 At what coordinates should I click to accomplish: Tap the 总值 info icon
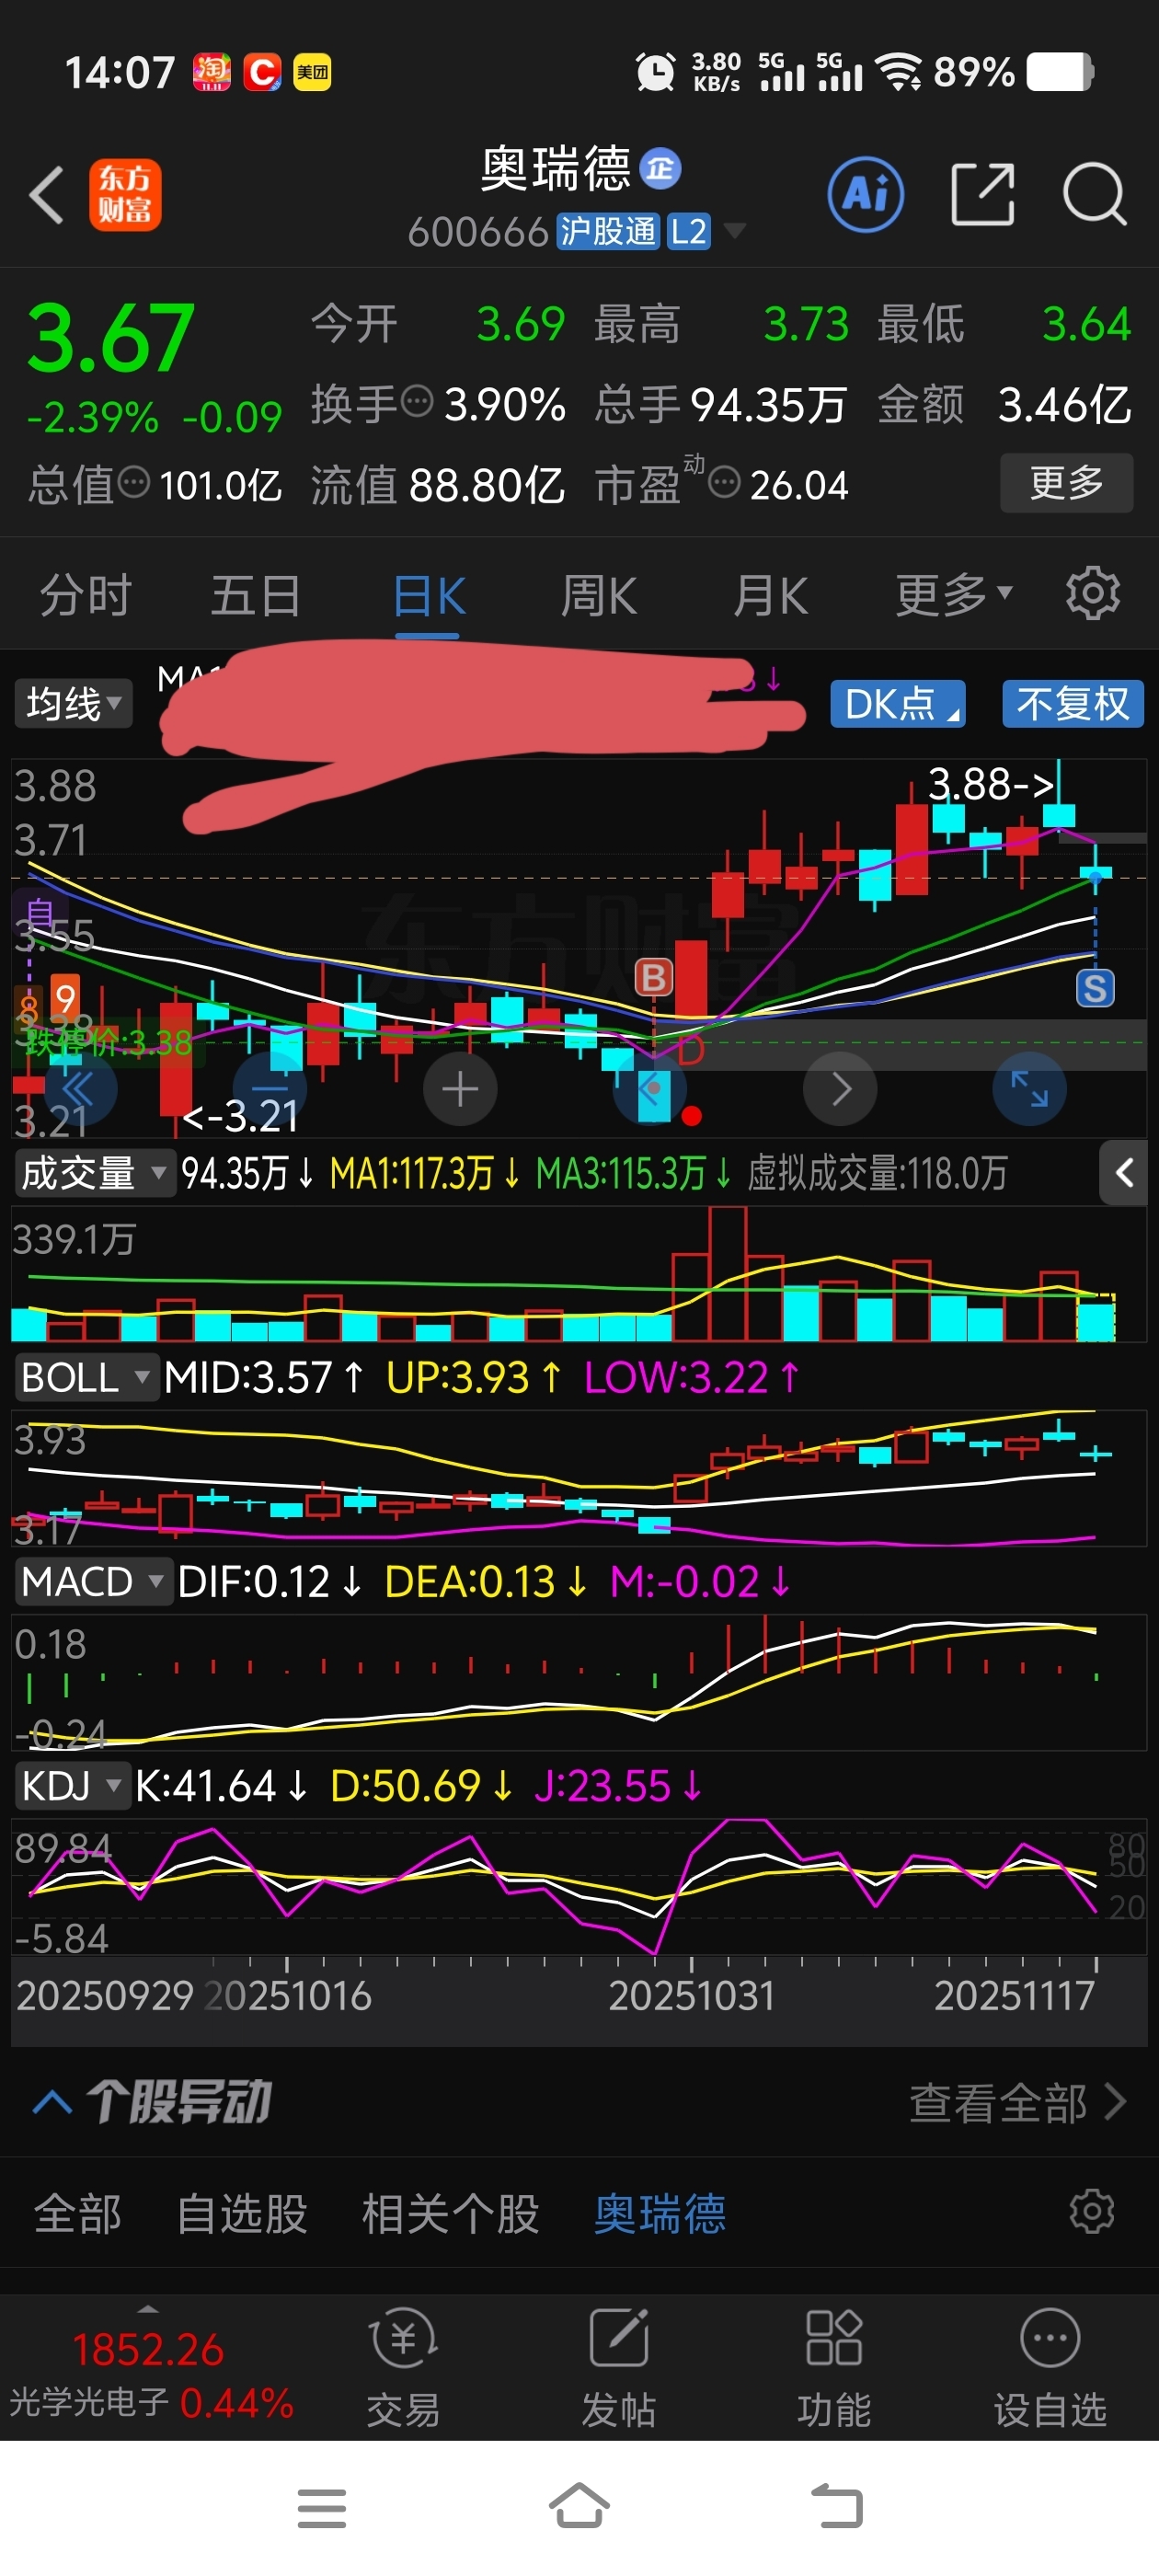coord(134,483)
